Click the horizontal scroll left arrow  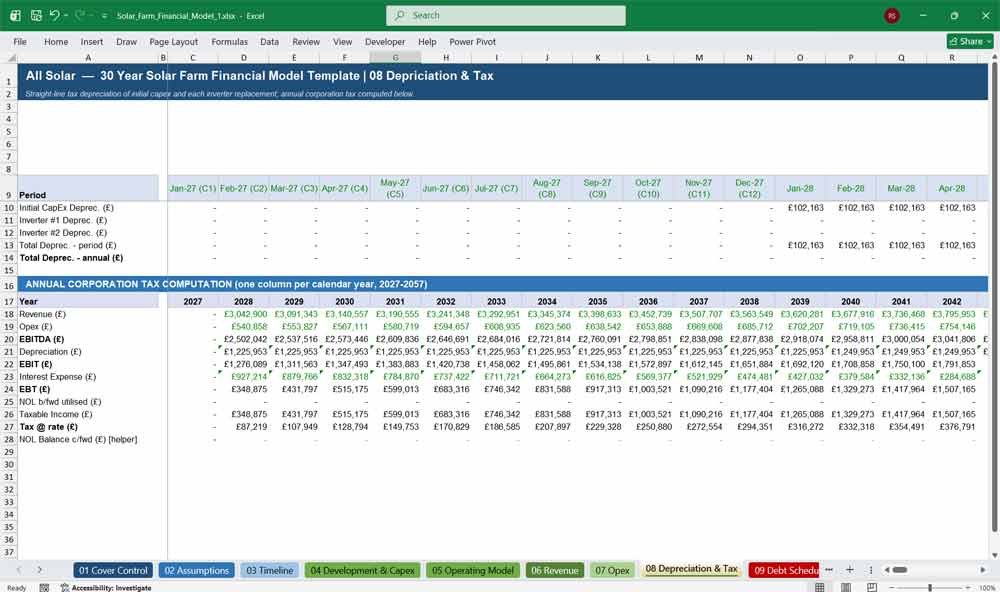click(886, 570)
